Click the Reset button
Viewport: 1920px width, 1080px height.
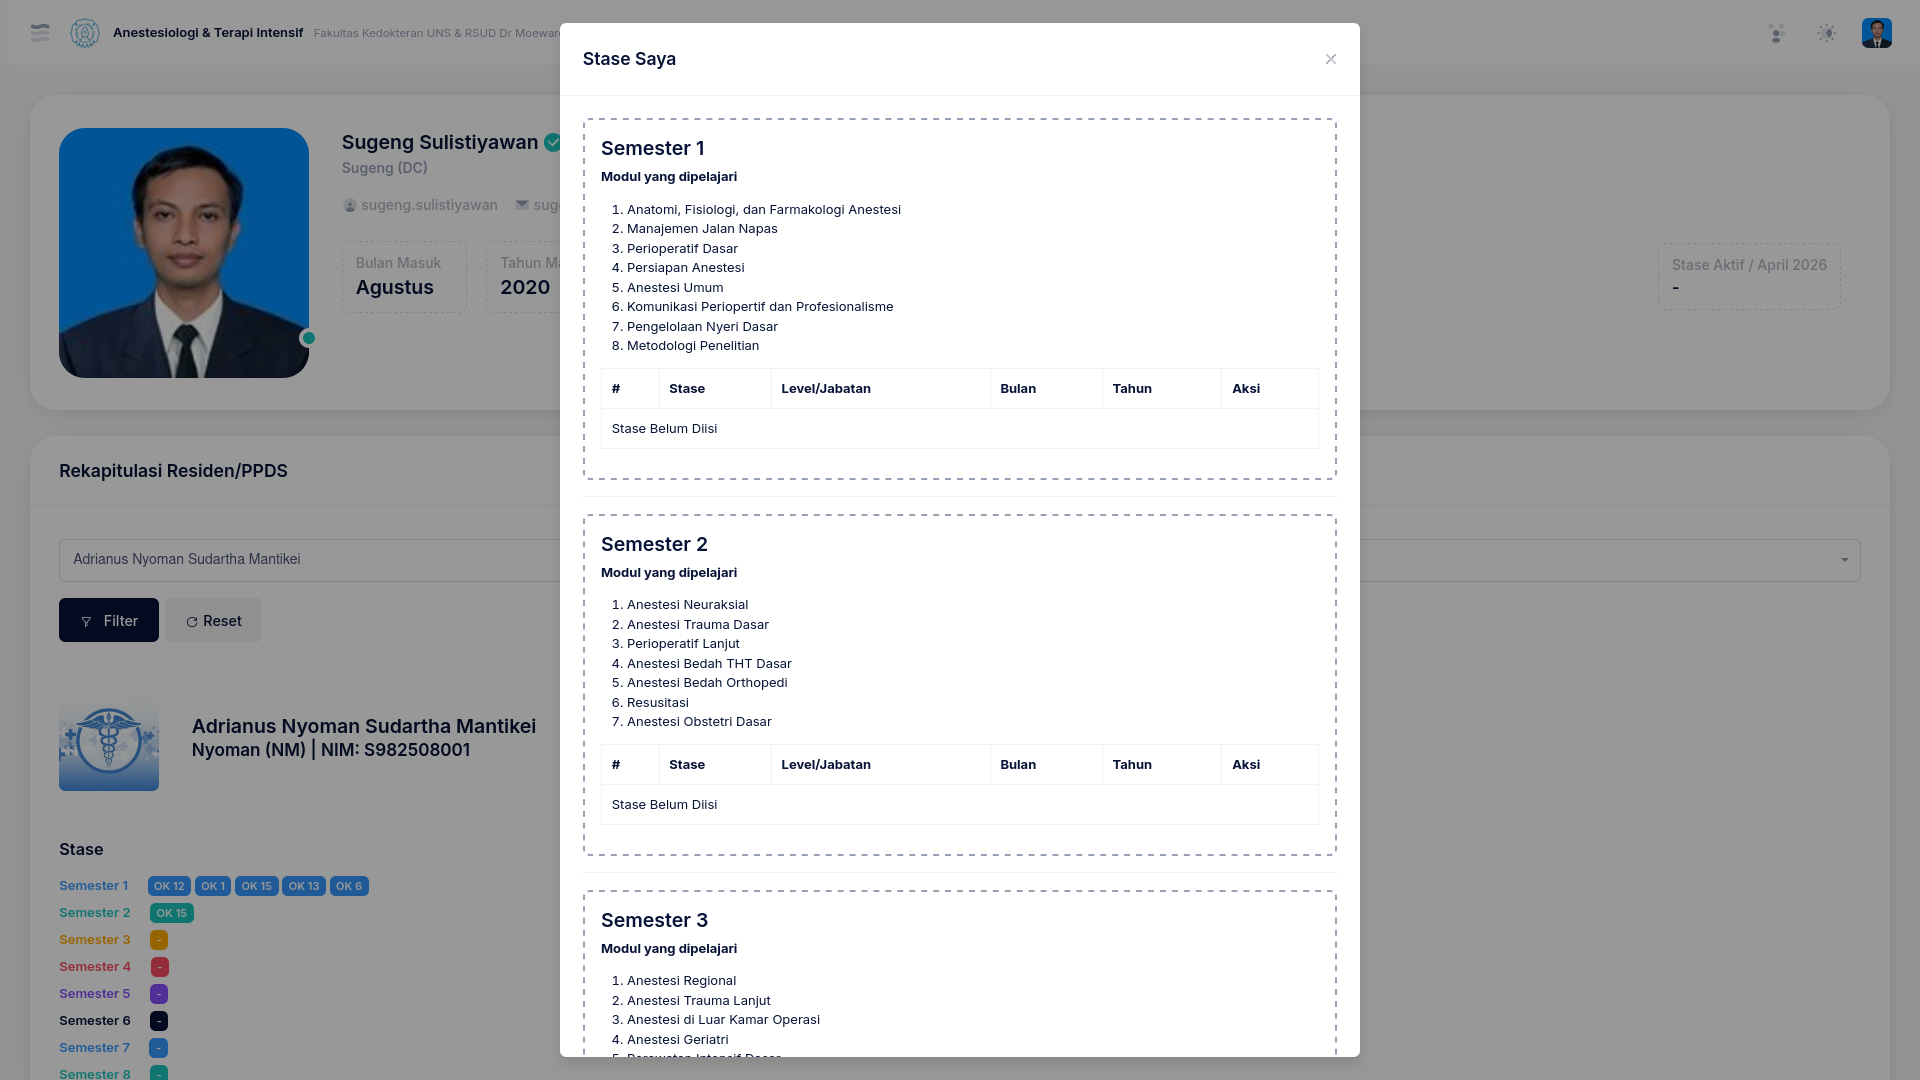click(213, 620)
